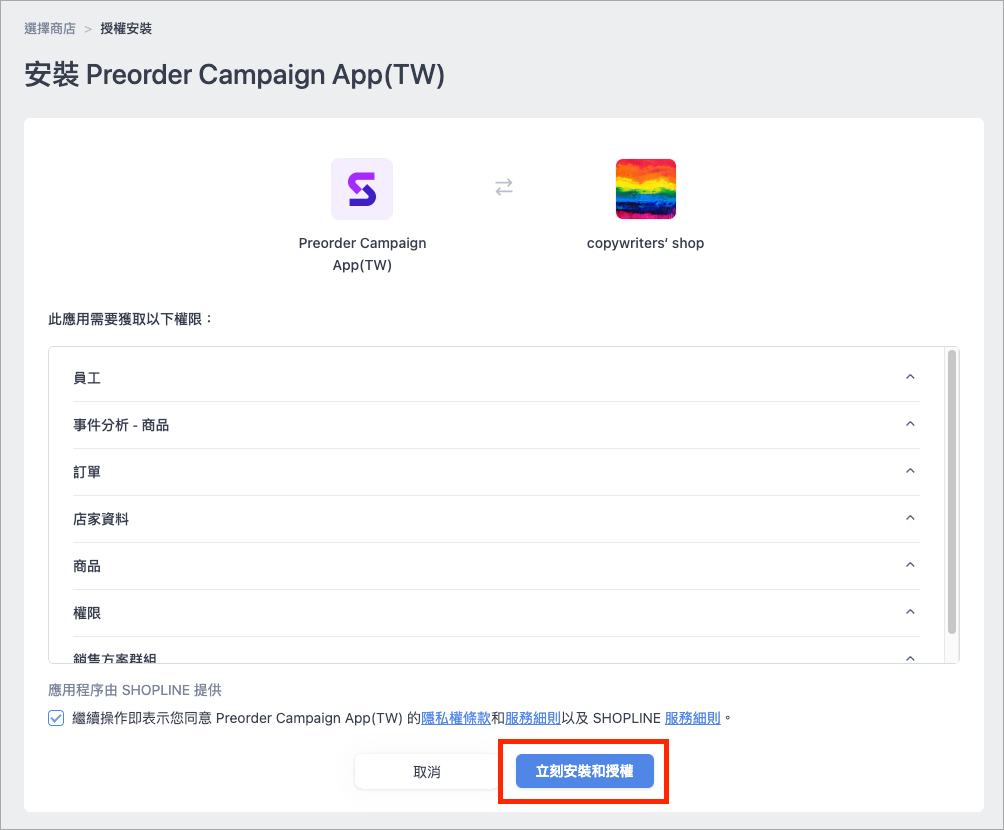Screen dimensions: 1004x830
Task: Click the copywriters' shop rainbow thumbnail
Action: coord(645,189)
